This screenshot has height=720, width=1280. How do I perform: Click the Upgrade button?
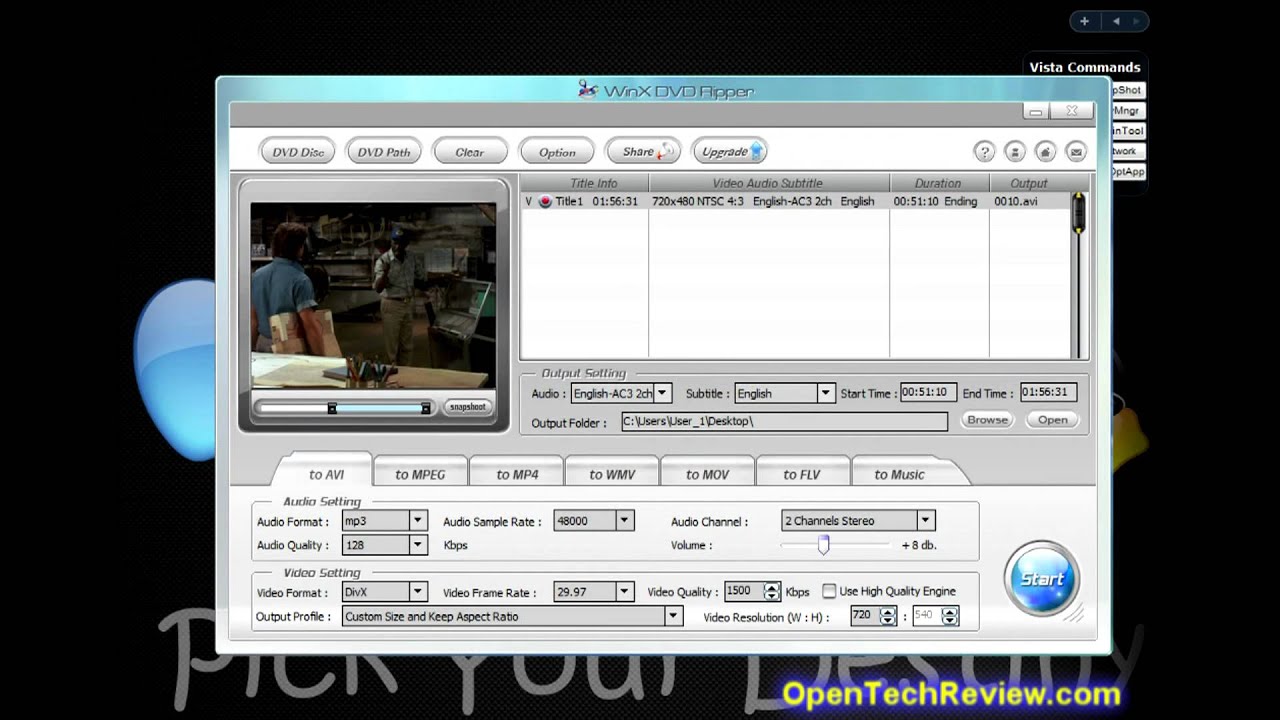730,152
